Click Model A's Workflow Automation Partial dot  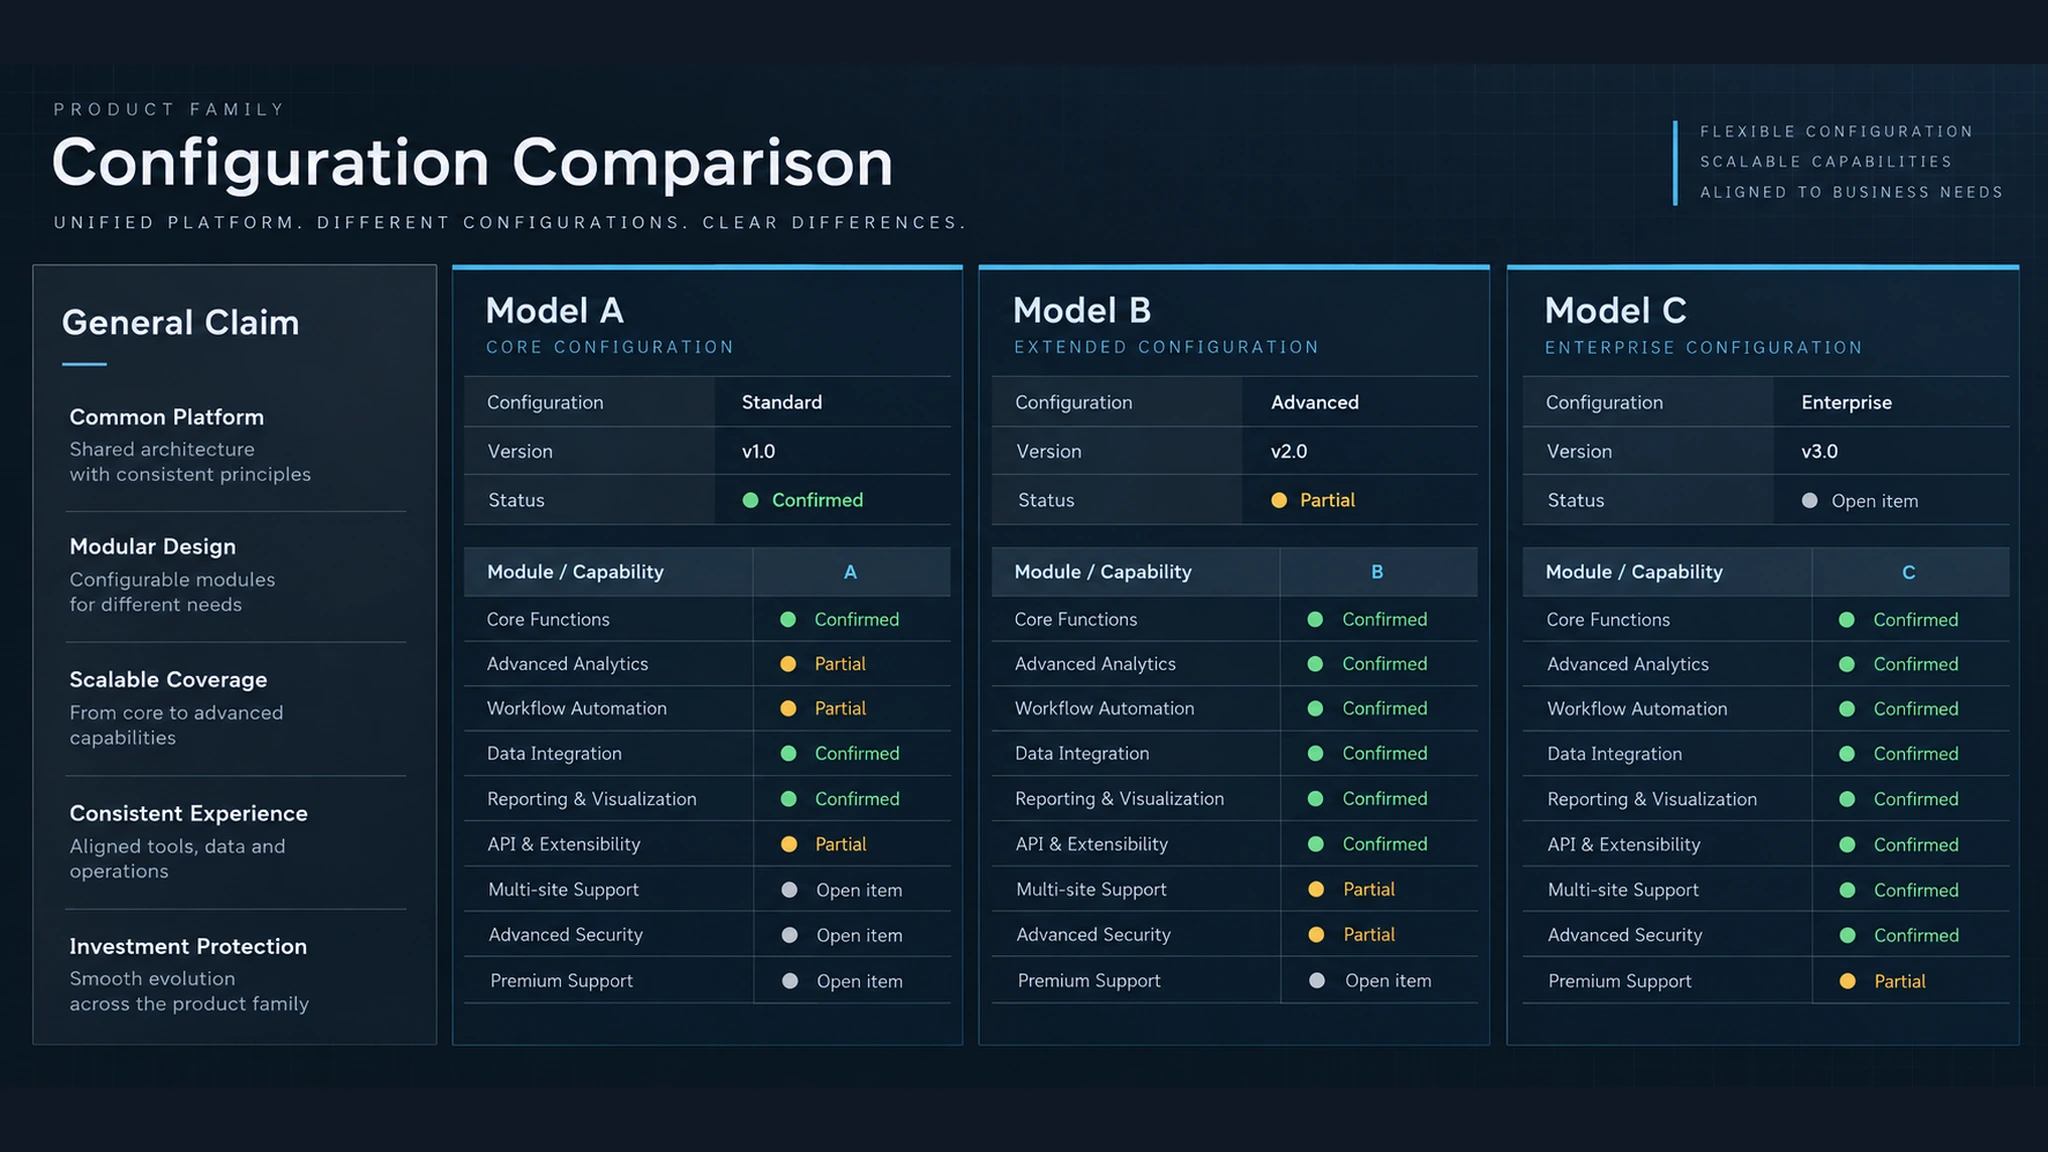tap(788, 708)
